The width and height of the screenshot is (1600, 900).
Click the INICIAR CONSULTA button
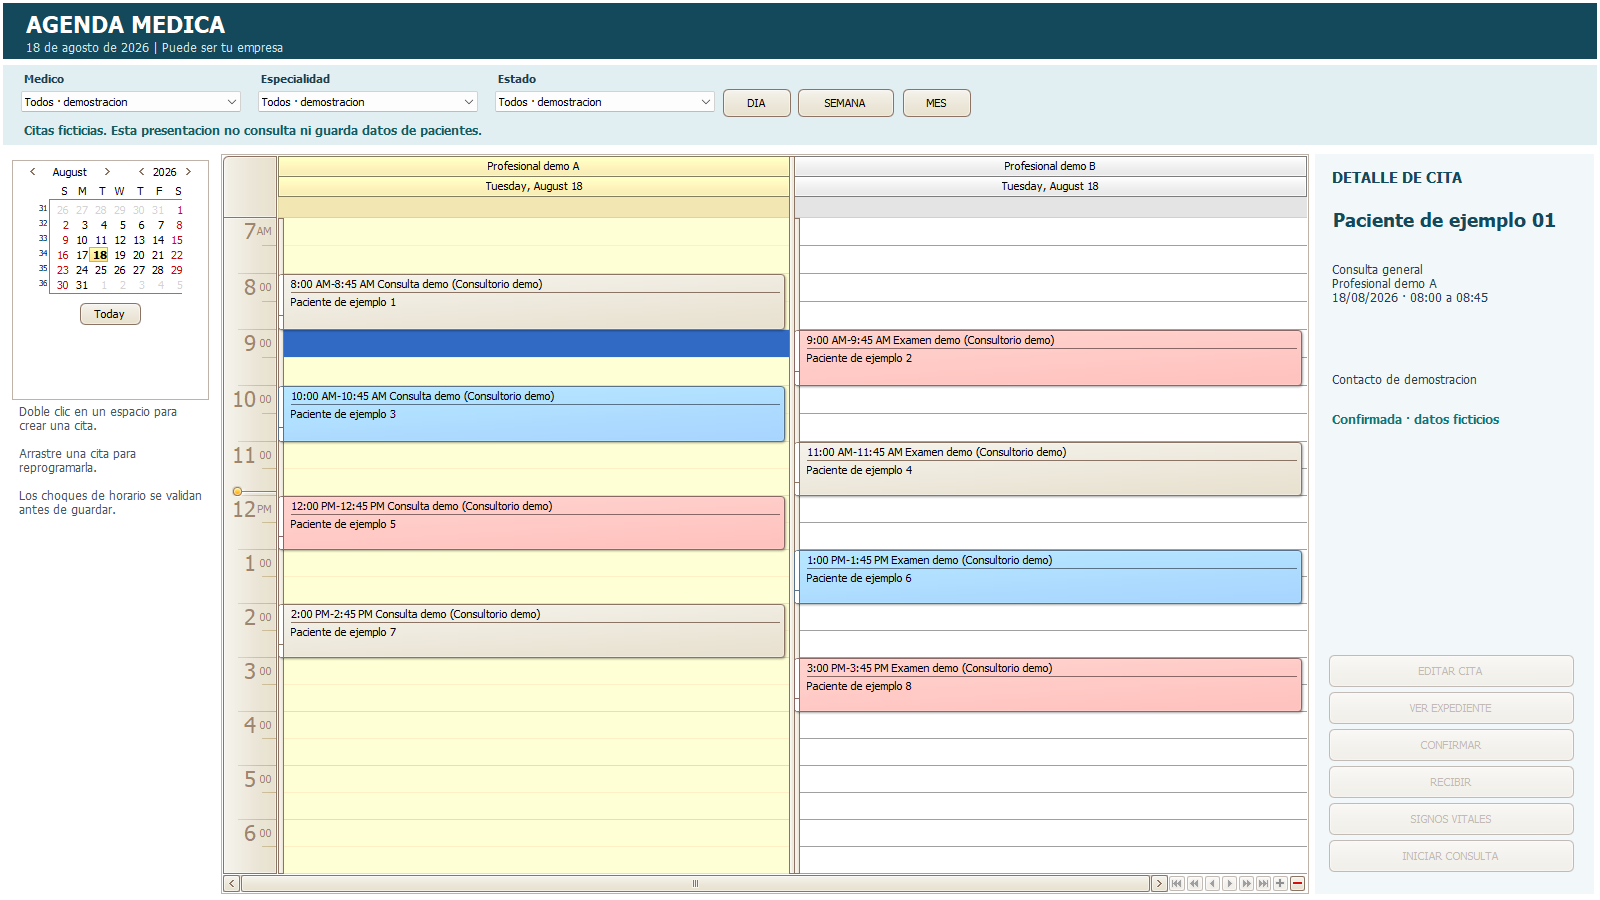point(1450,856)
